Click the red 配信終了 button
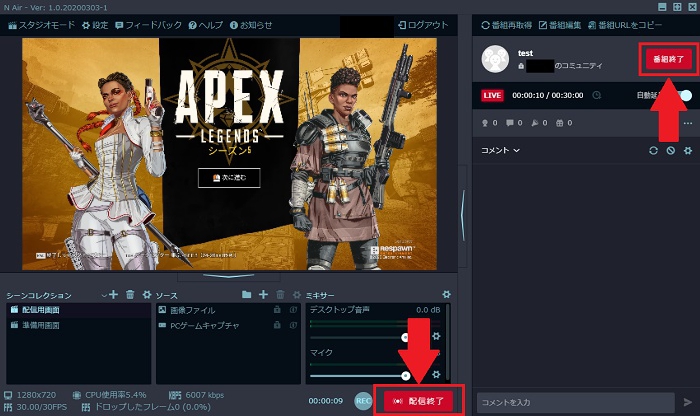The height and width of the screenshot is (416, 700). point(418,401)
